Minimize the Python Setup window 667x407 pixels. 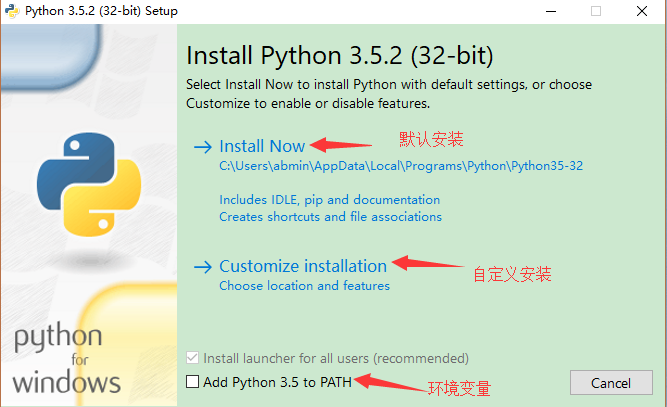pos(551,11)
